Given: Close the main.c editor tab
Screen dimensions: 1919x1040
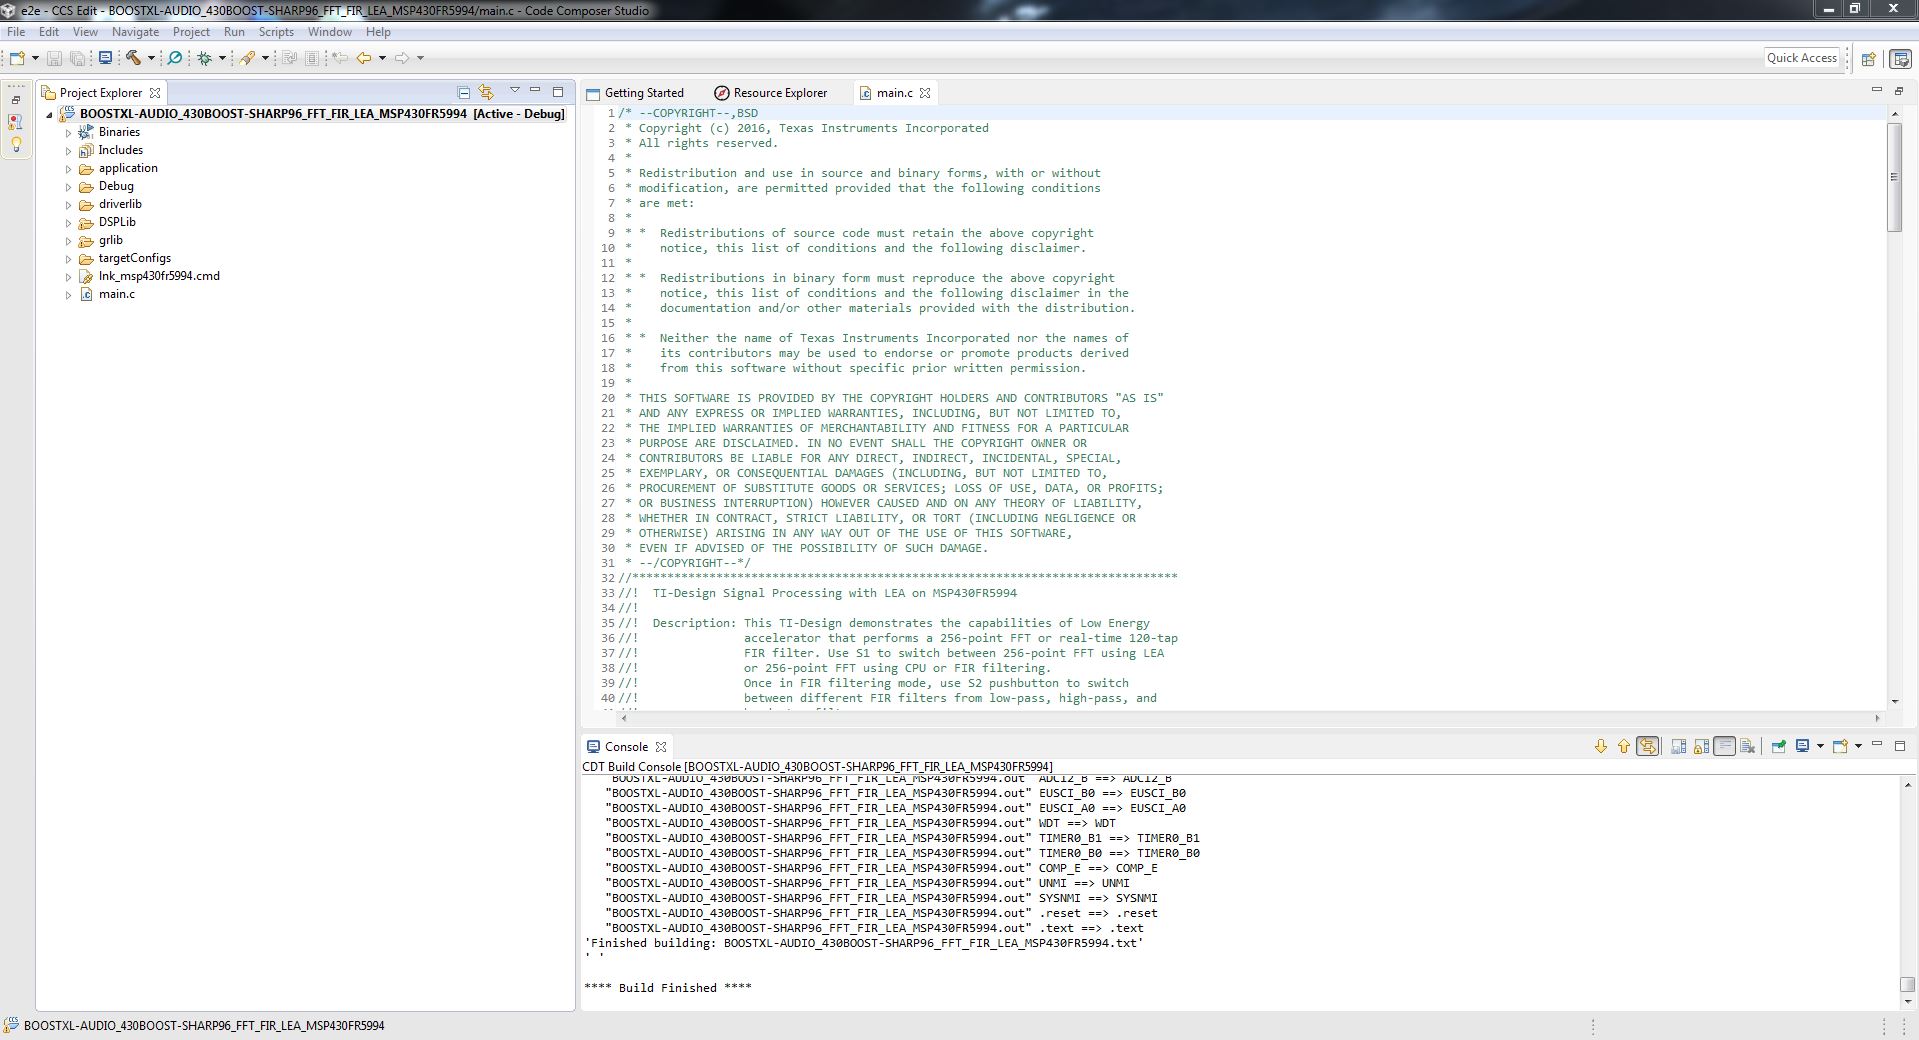Looking at the screenshot, I should tap(925, 93).
